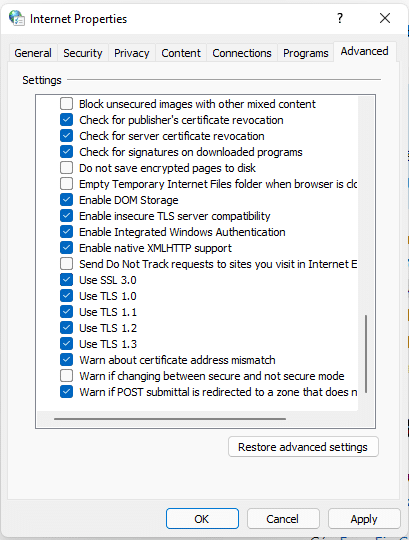Check Block unsecured images with mixed content
The image size is (409, 540).
click(x=66, y=104)
